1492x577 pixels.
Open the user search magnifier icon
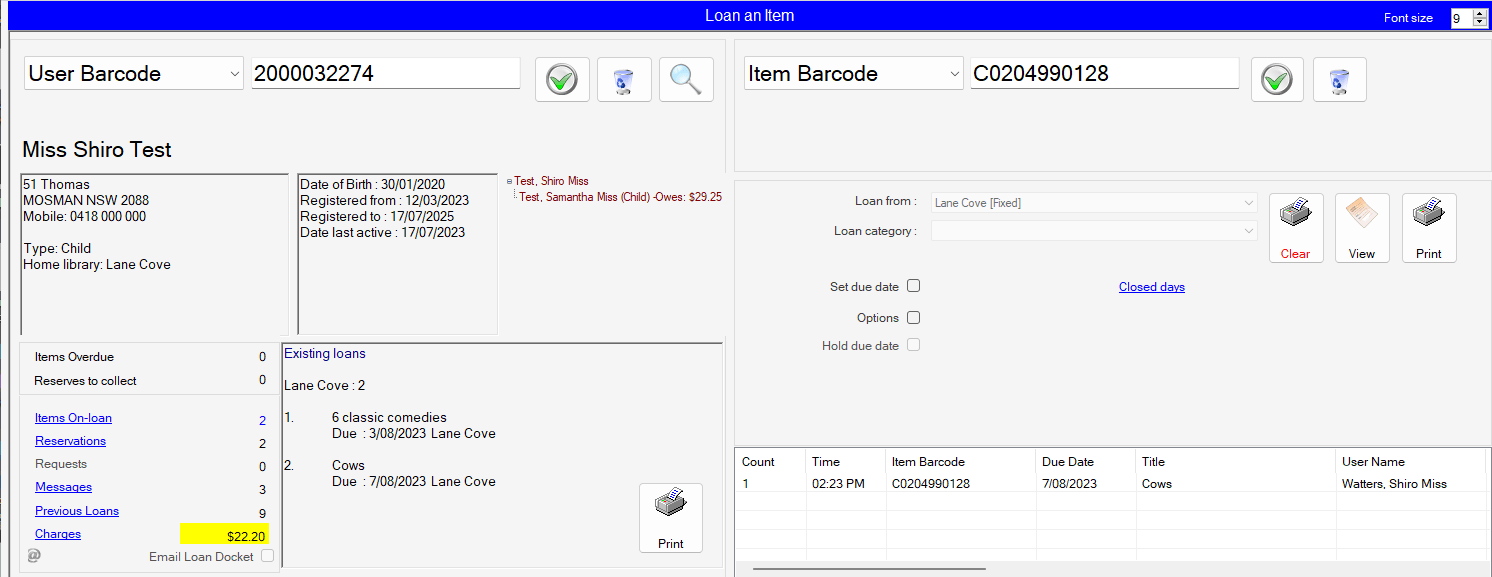pyautogui.click(x=685, y=79)
